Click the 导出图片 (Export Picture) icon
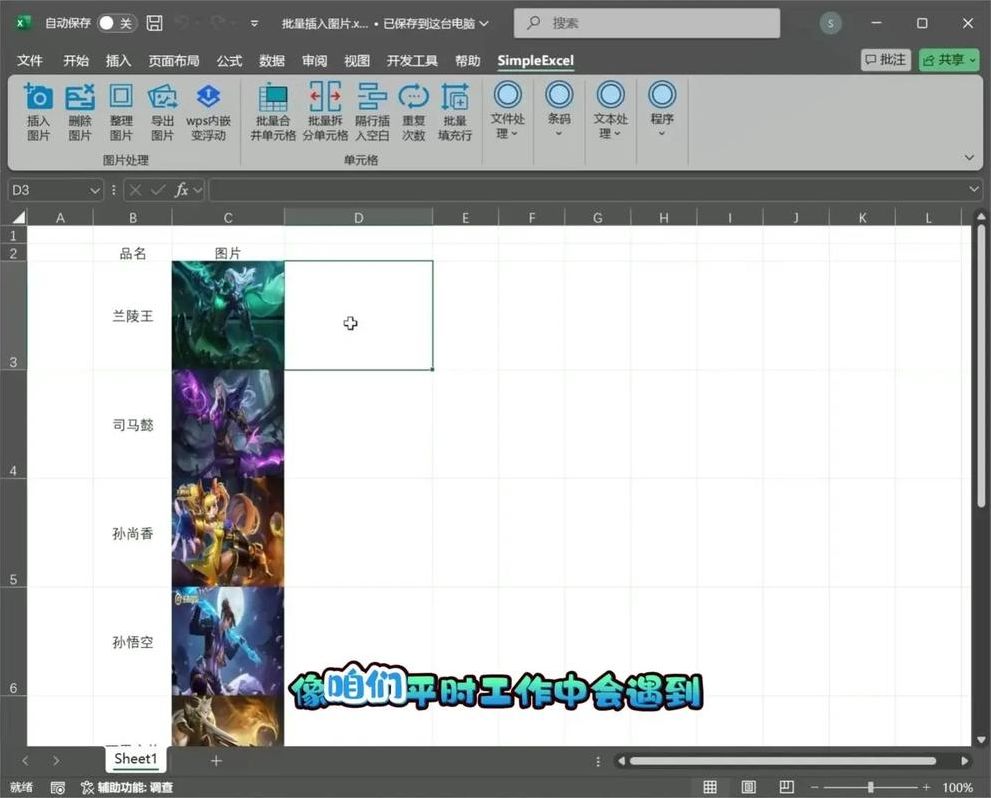991x798 pixels. pyautogui.click(x=162, y=111)
